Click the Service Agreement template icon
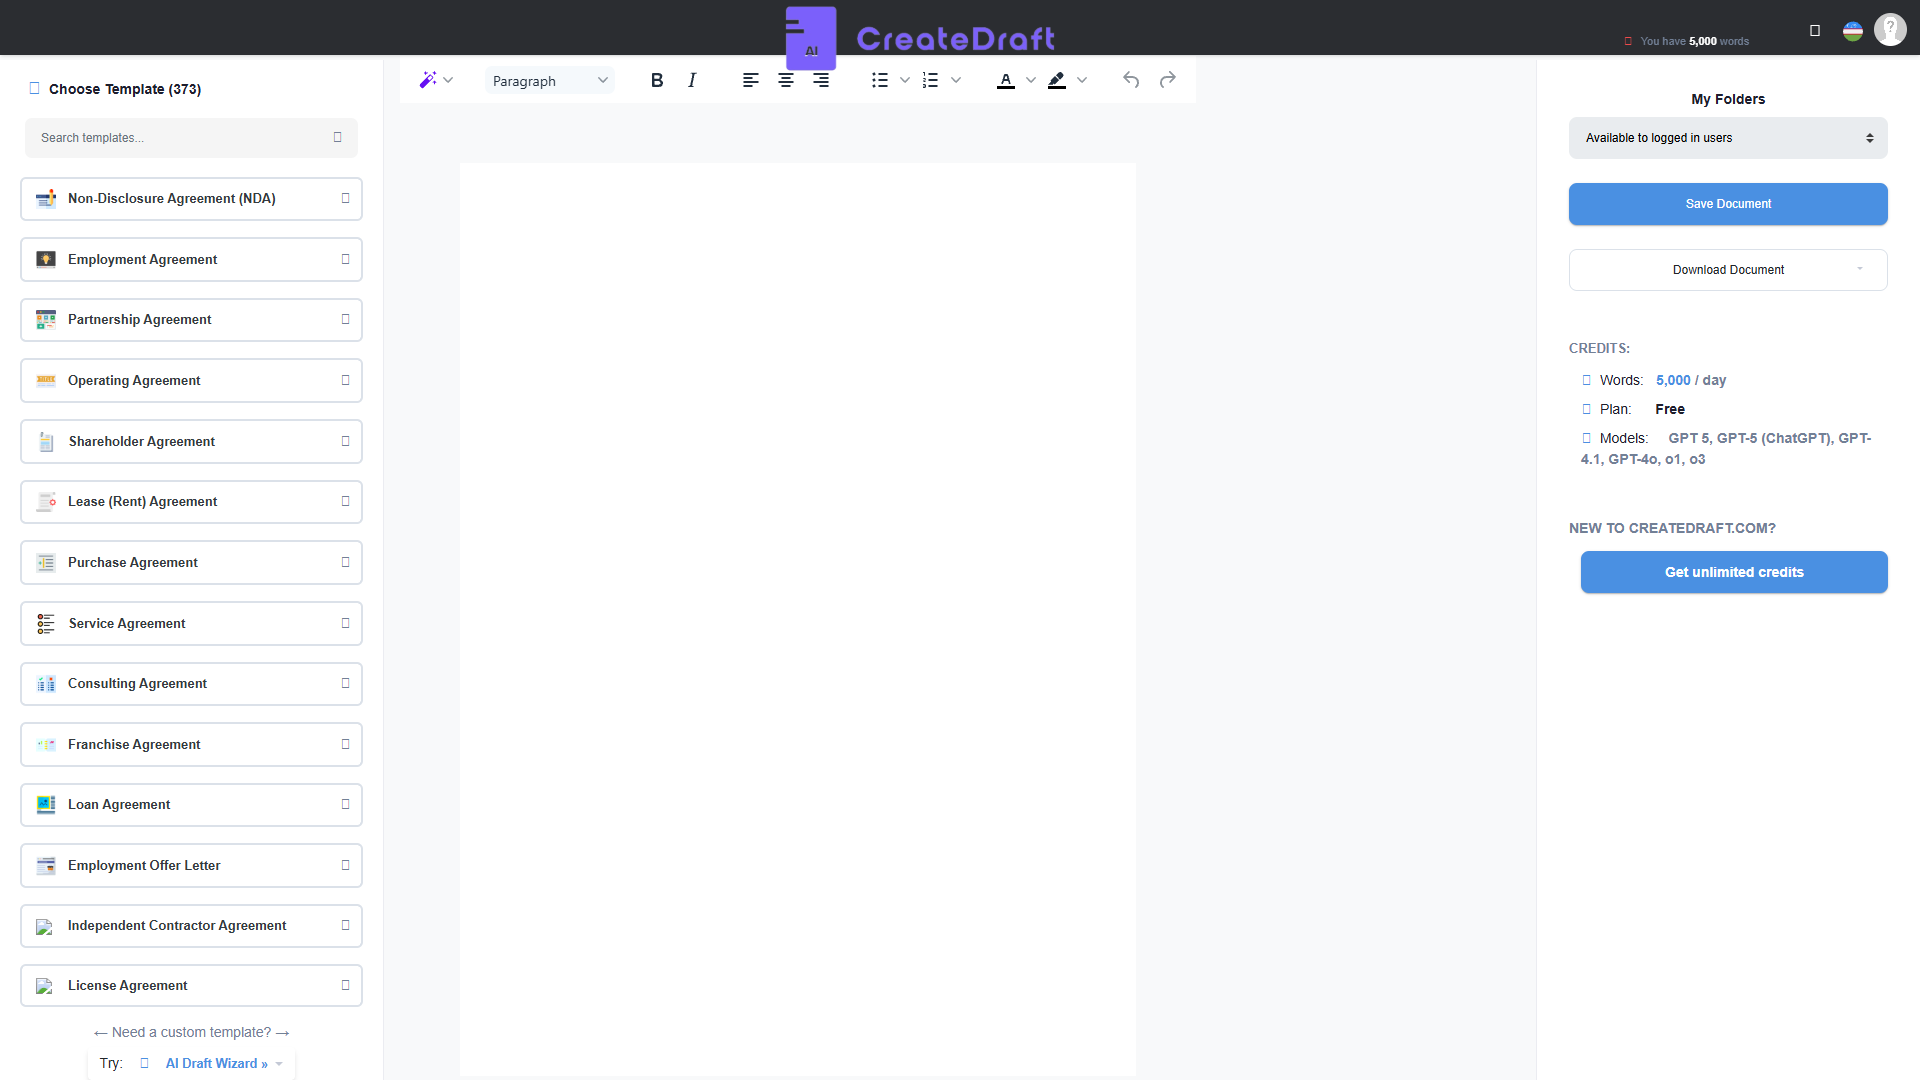1920x1080 pixels. pos(46,624)
